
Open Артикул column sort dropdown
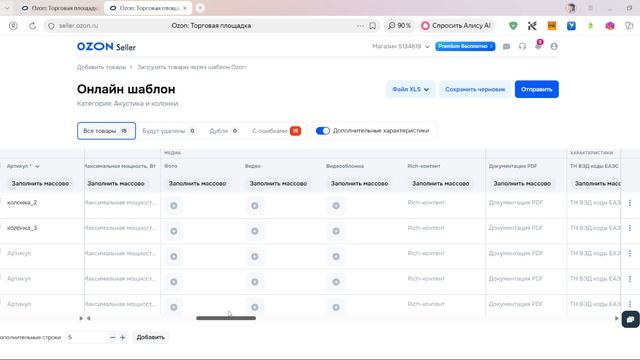pyautogui.click(x=38, y=167)
